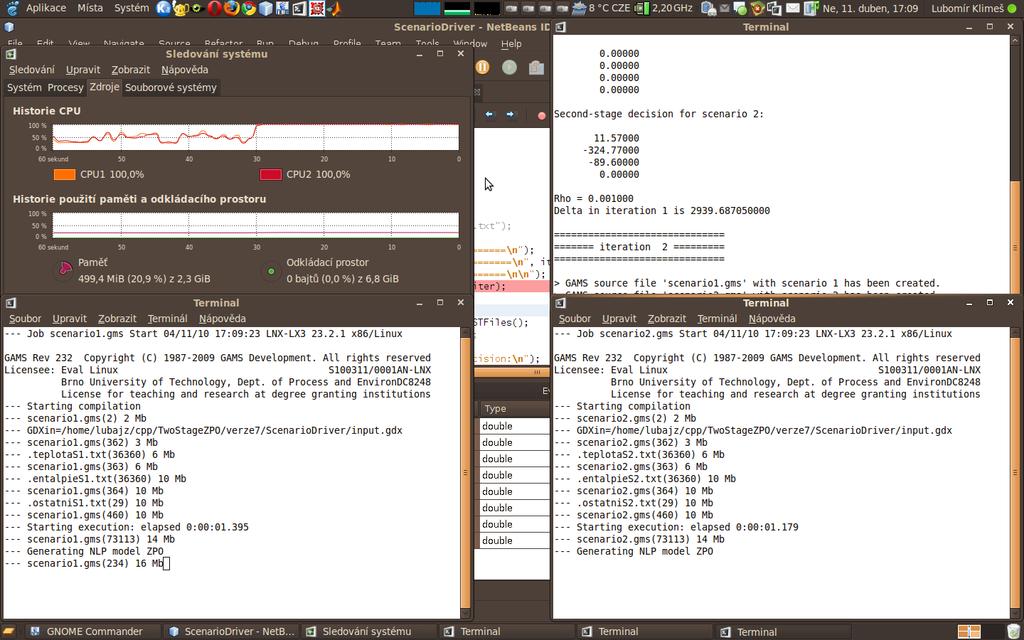Click the red CPU2 color swatch
Viewport: 1024px width, 640px height.
pyautogui.click(x=270, y=174)
